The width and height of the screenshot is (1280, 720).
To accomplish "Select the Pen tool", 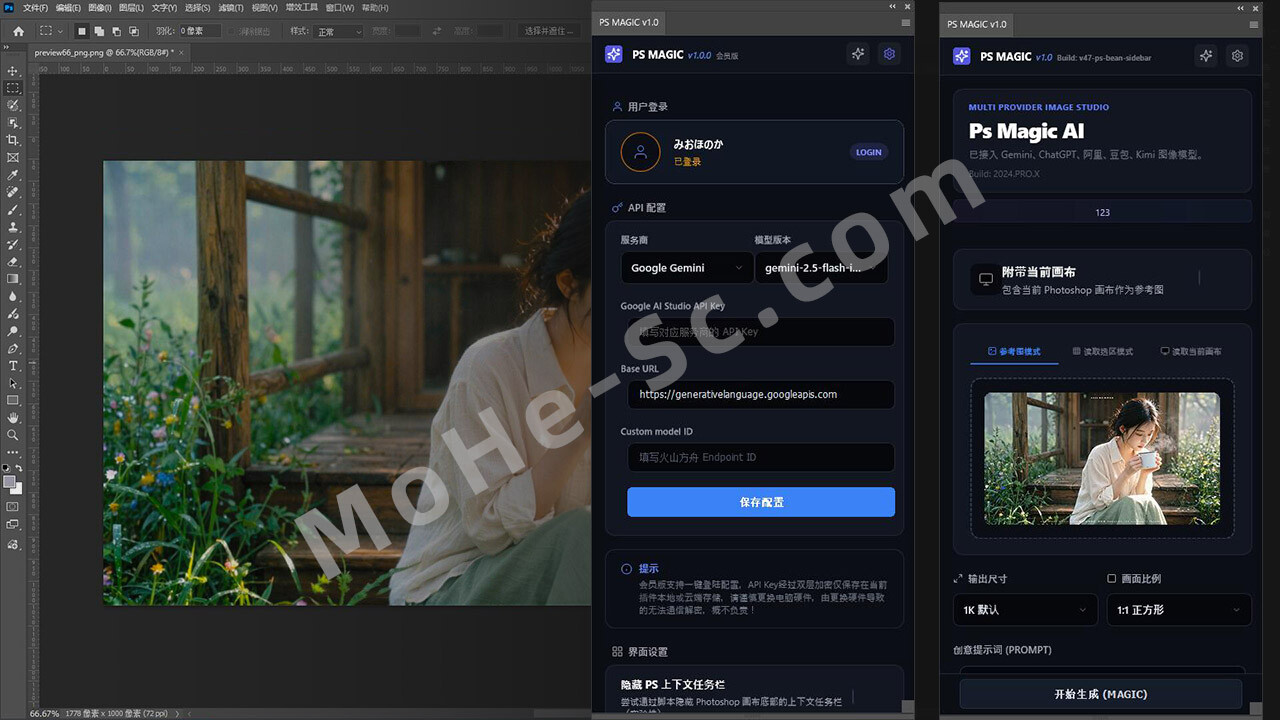I will 13,349.
